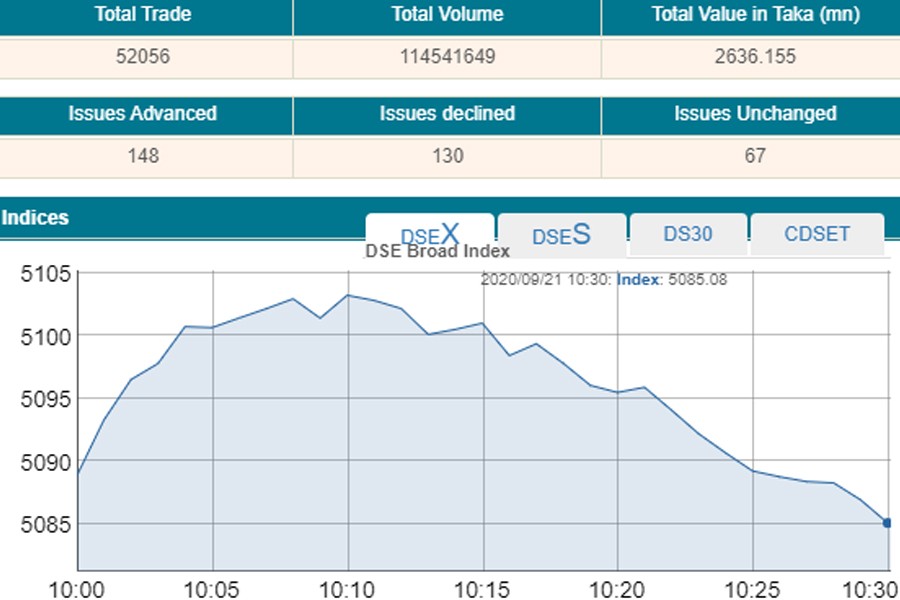Open the DSES index tab
This screenshot has height=600, width=900.
click(562, 235)
